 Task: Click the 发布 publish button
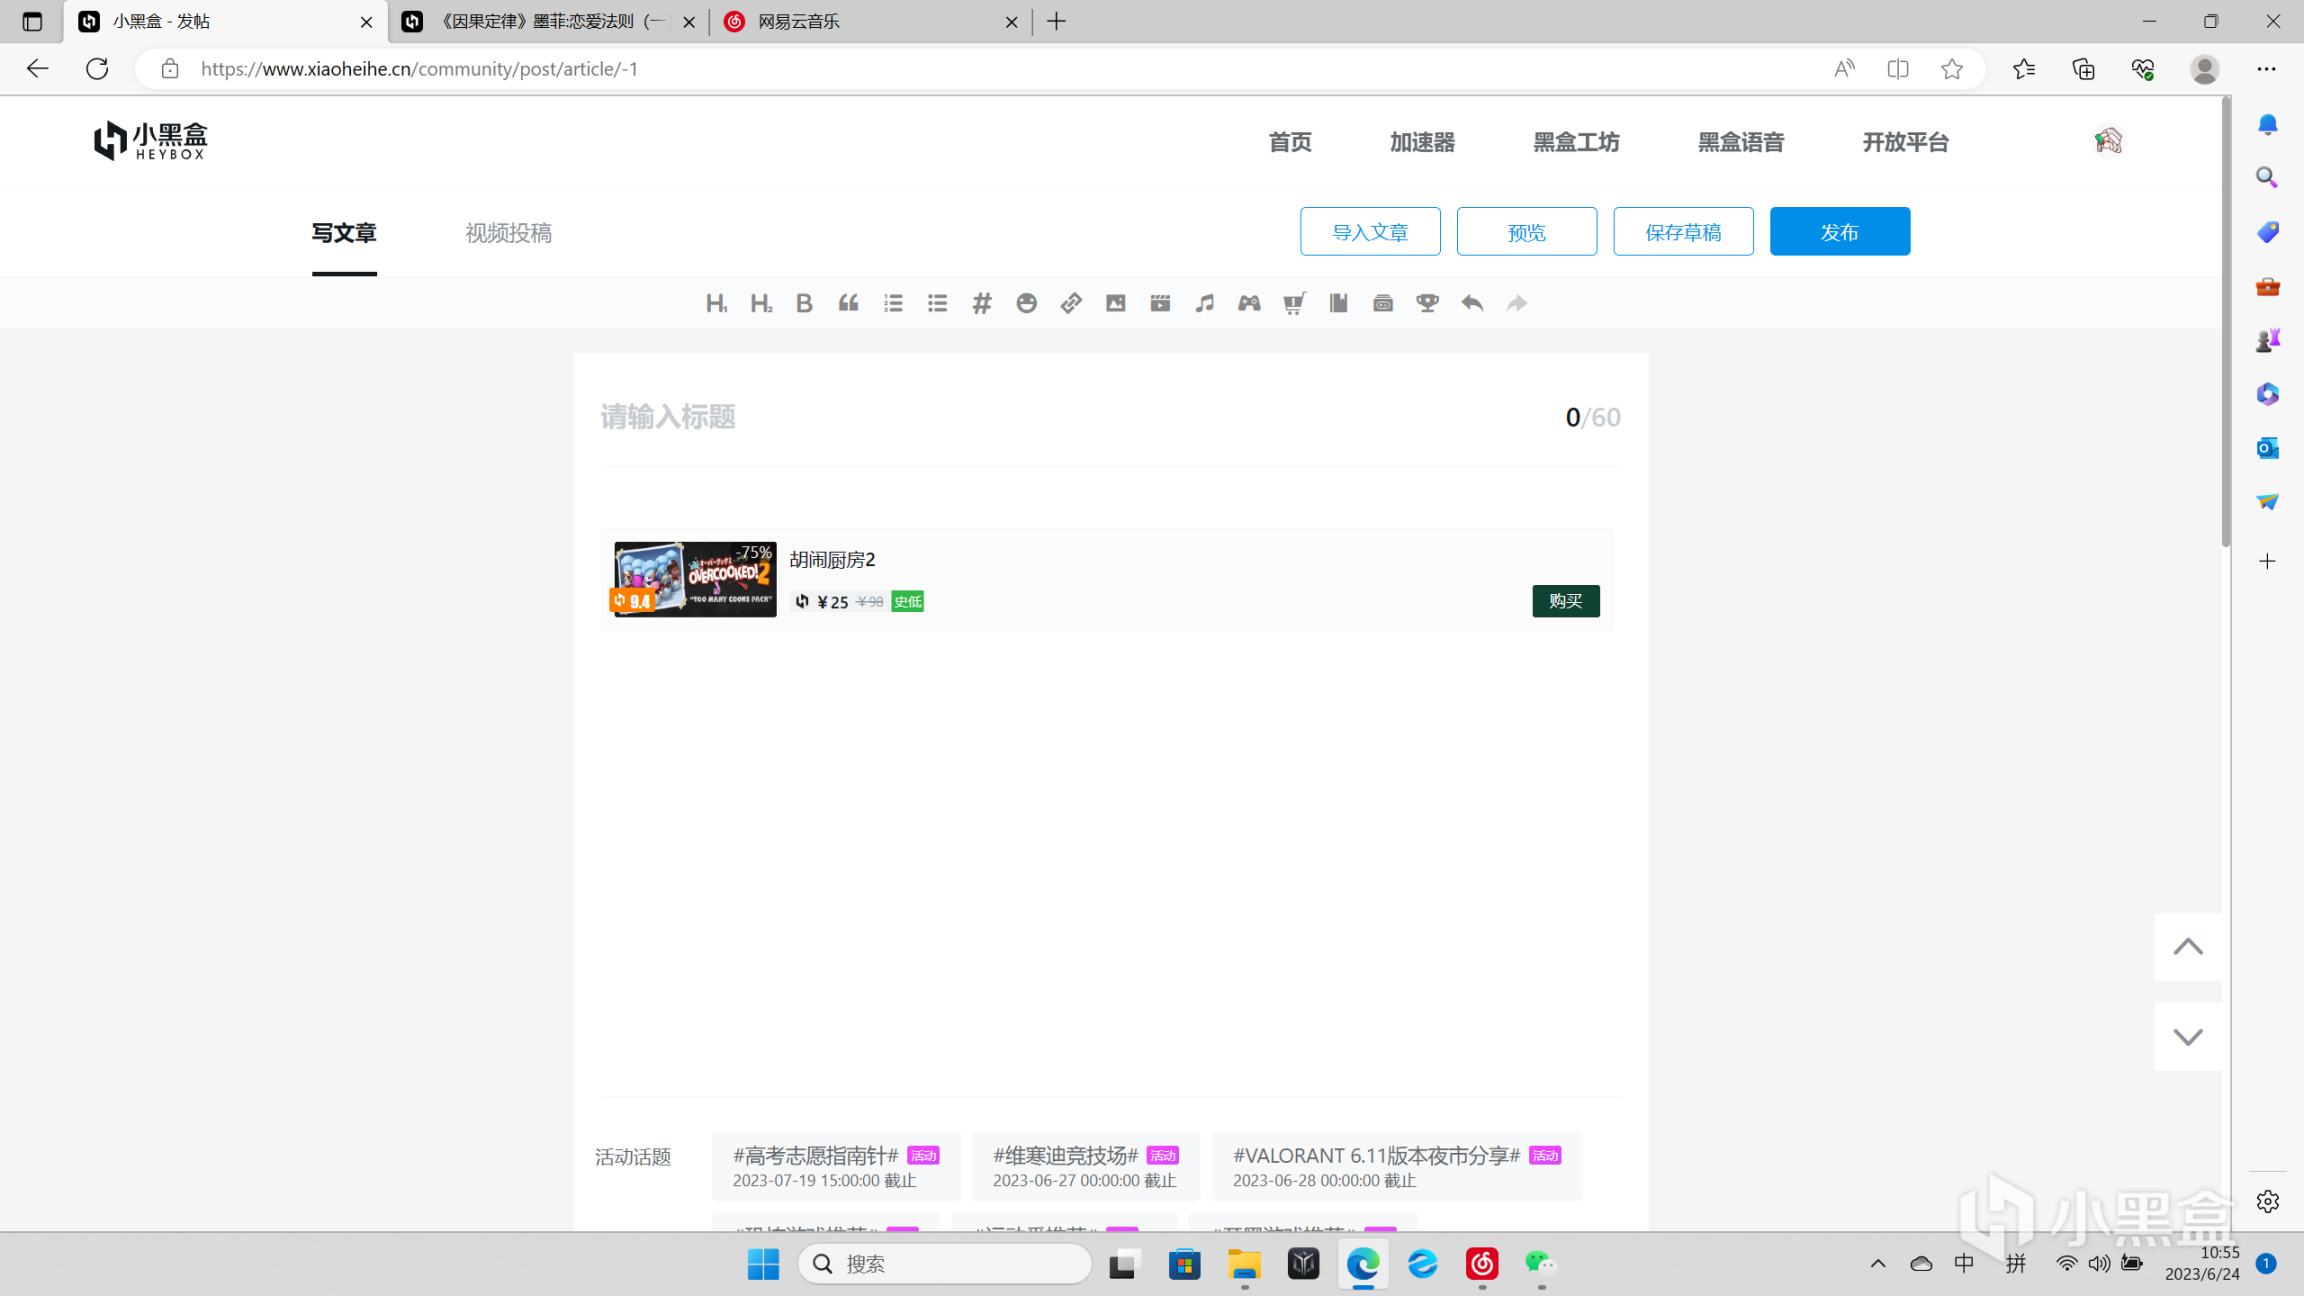pyautogui.click(x=1839, y=232)
